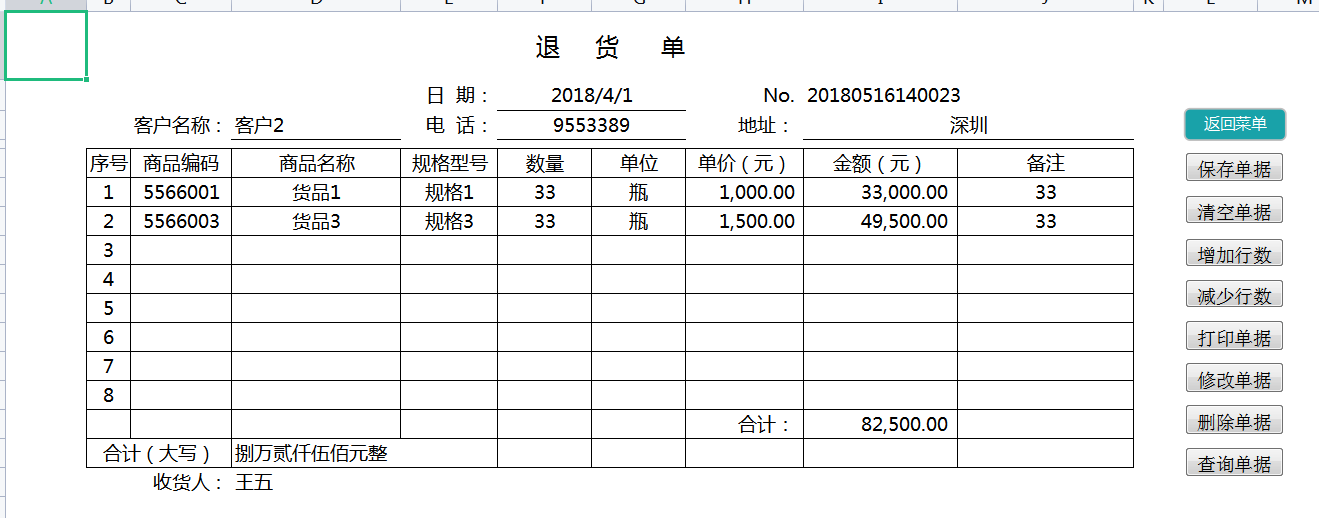Select the 合计（大写） label cell
The image size is (1319, 518).
pos(159,453)
